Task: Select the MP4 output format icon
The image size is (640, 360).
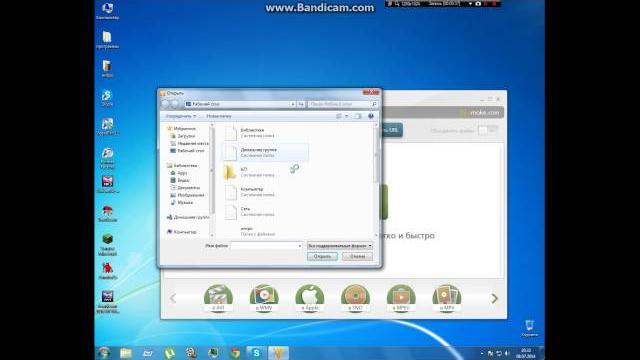Action: (447, 298)
